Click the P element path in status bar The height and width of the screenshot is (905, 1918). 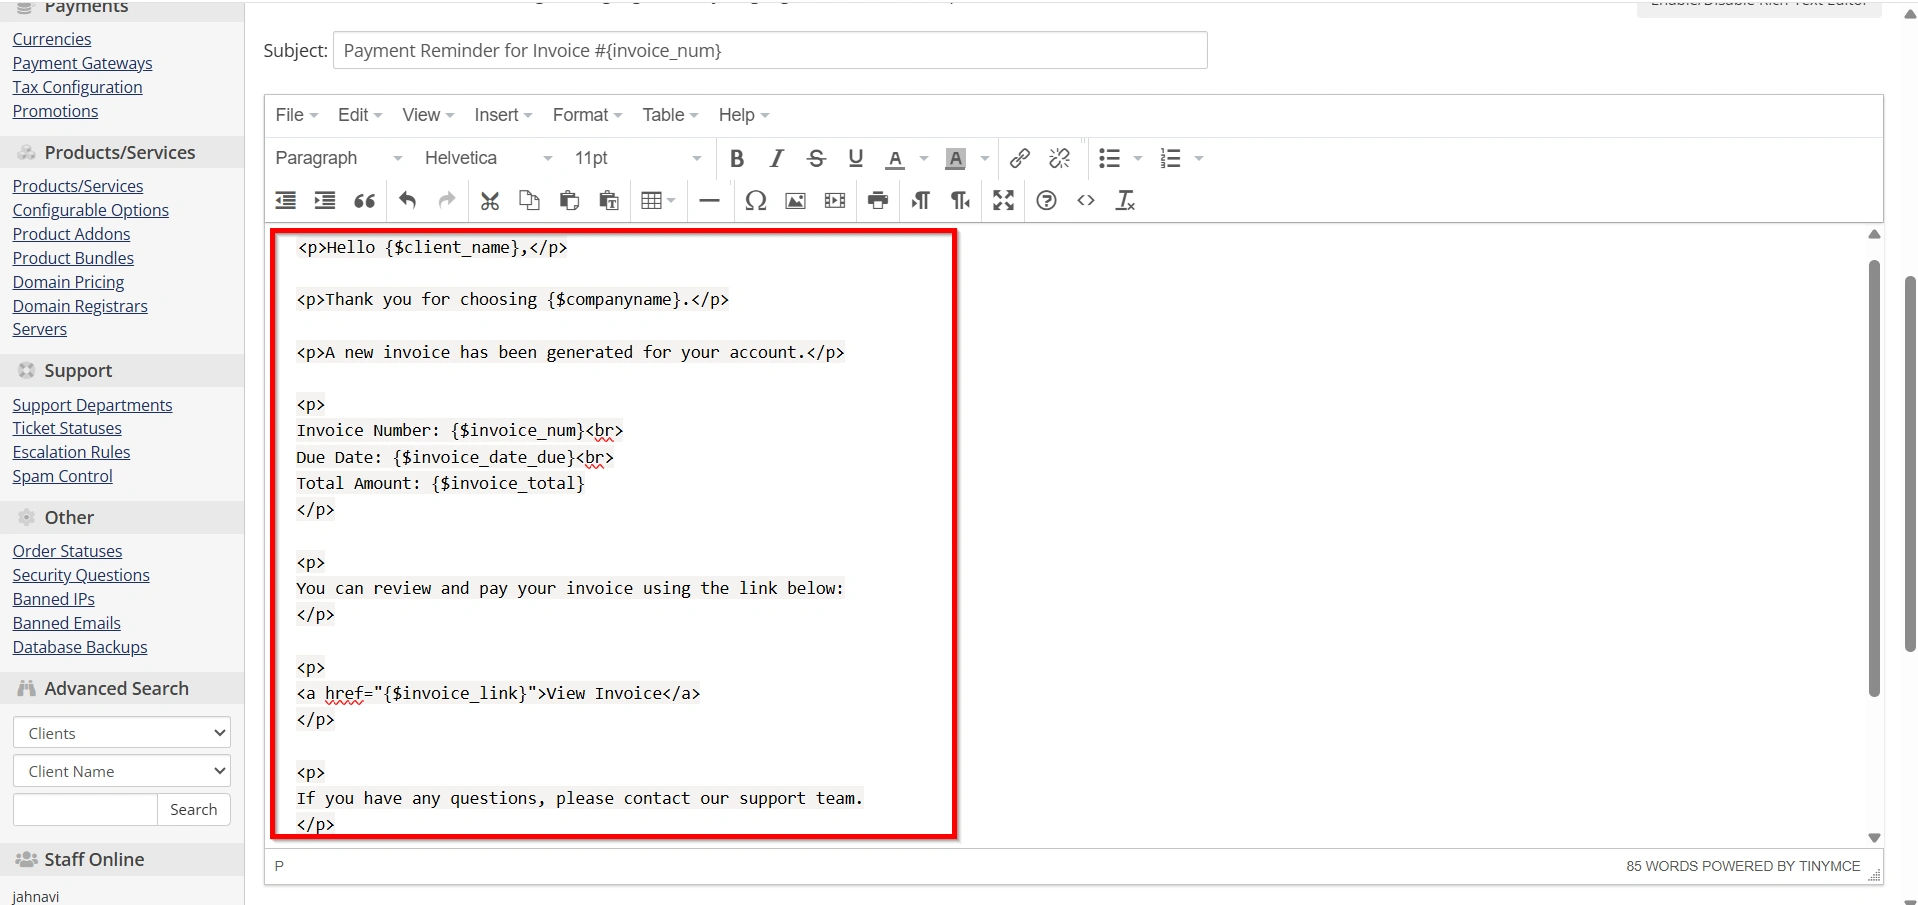tap(279, 866)
